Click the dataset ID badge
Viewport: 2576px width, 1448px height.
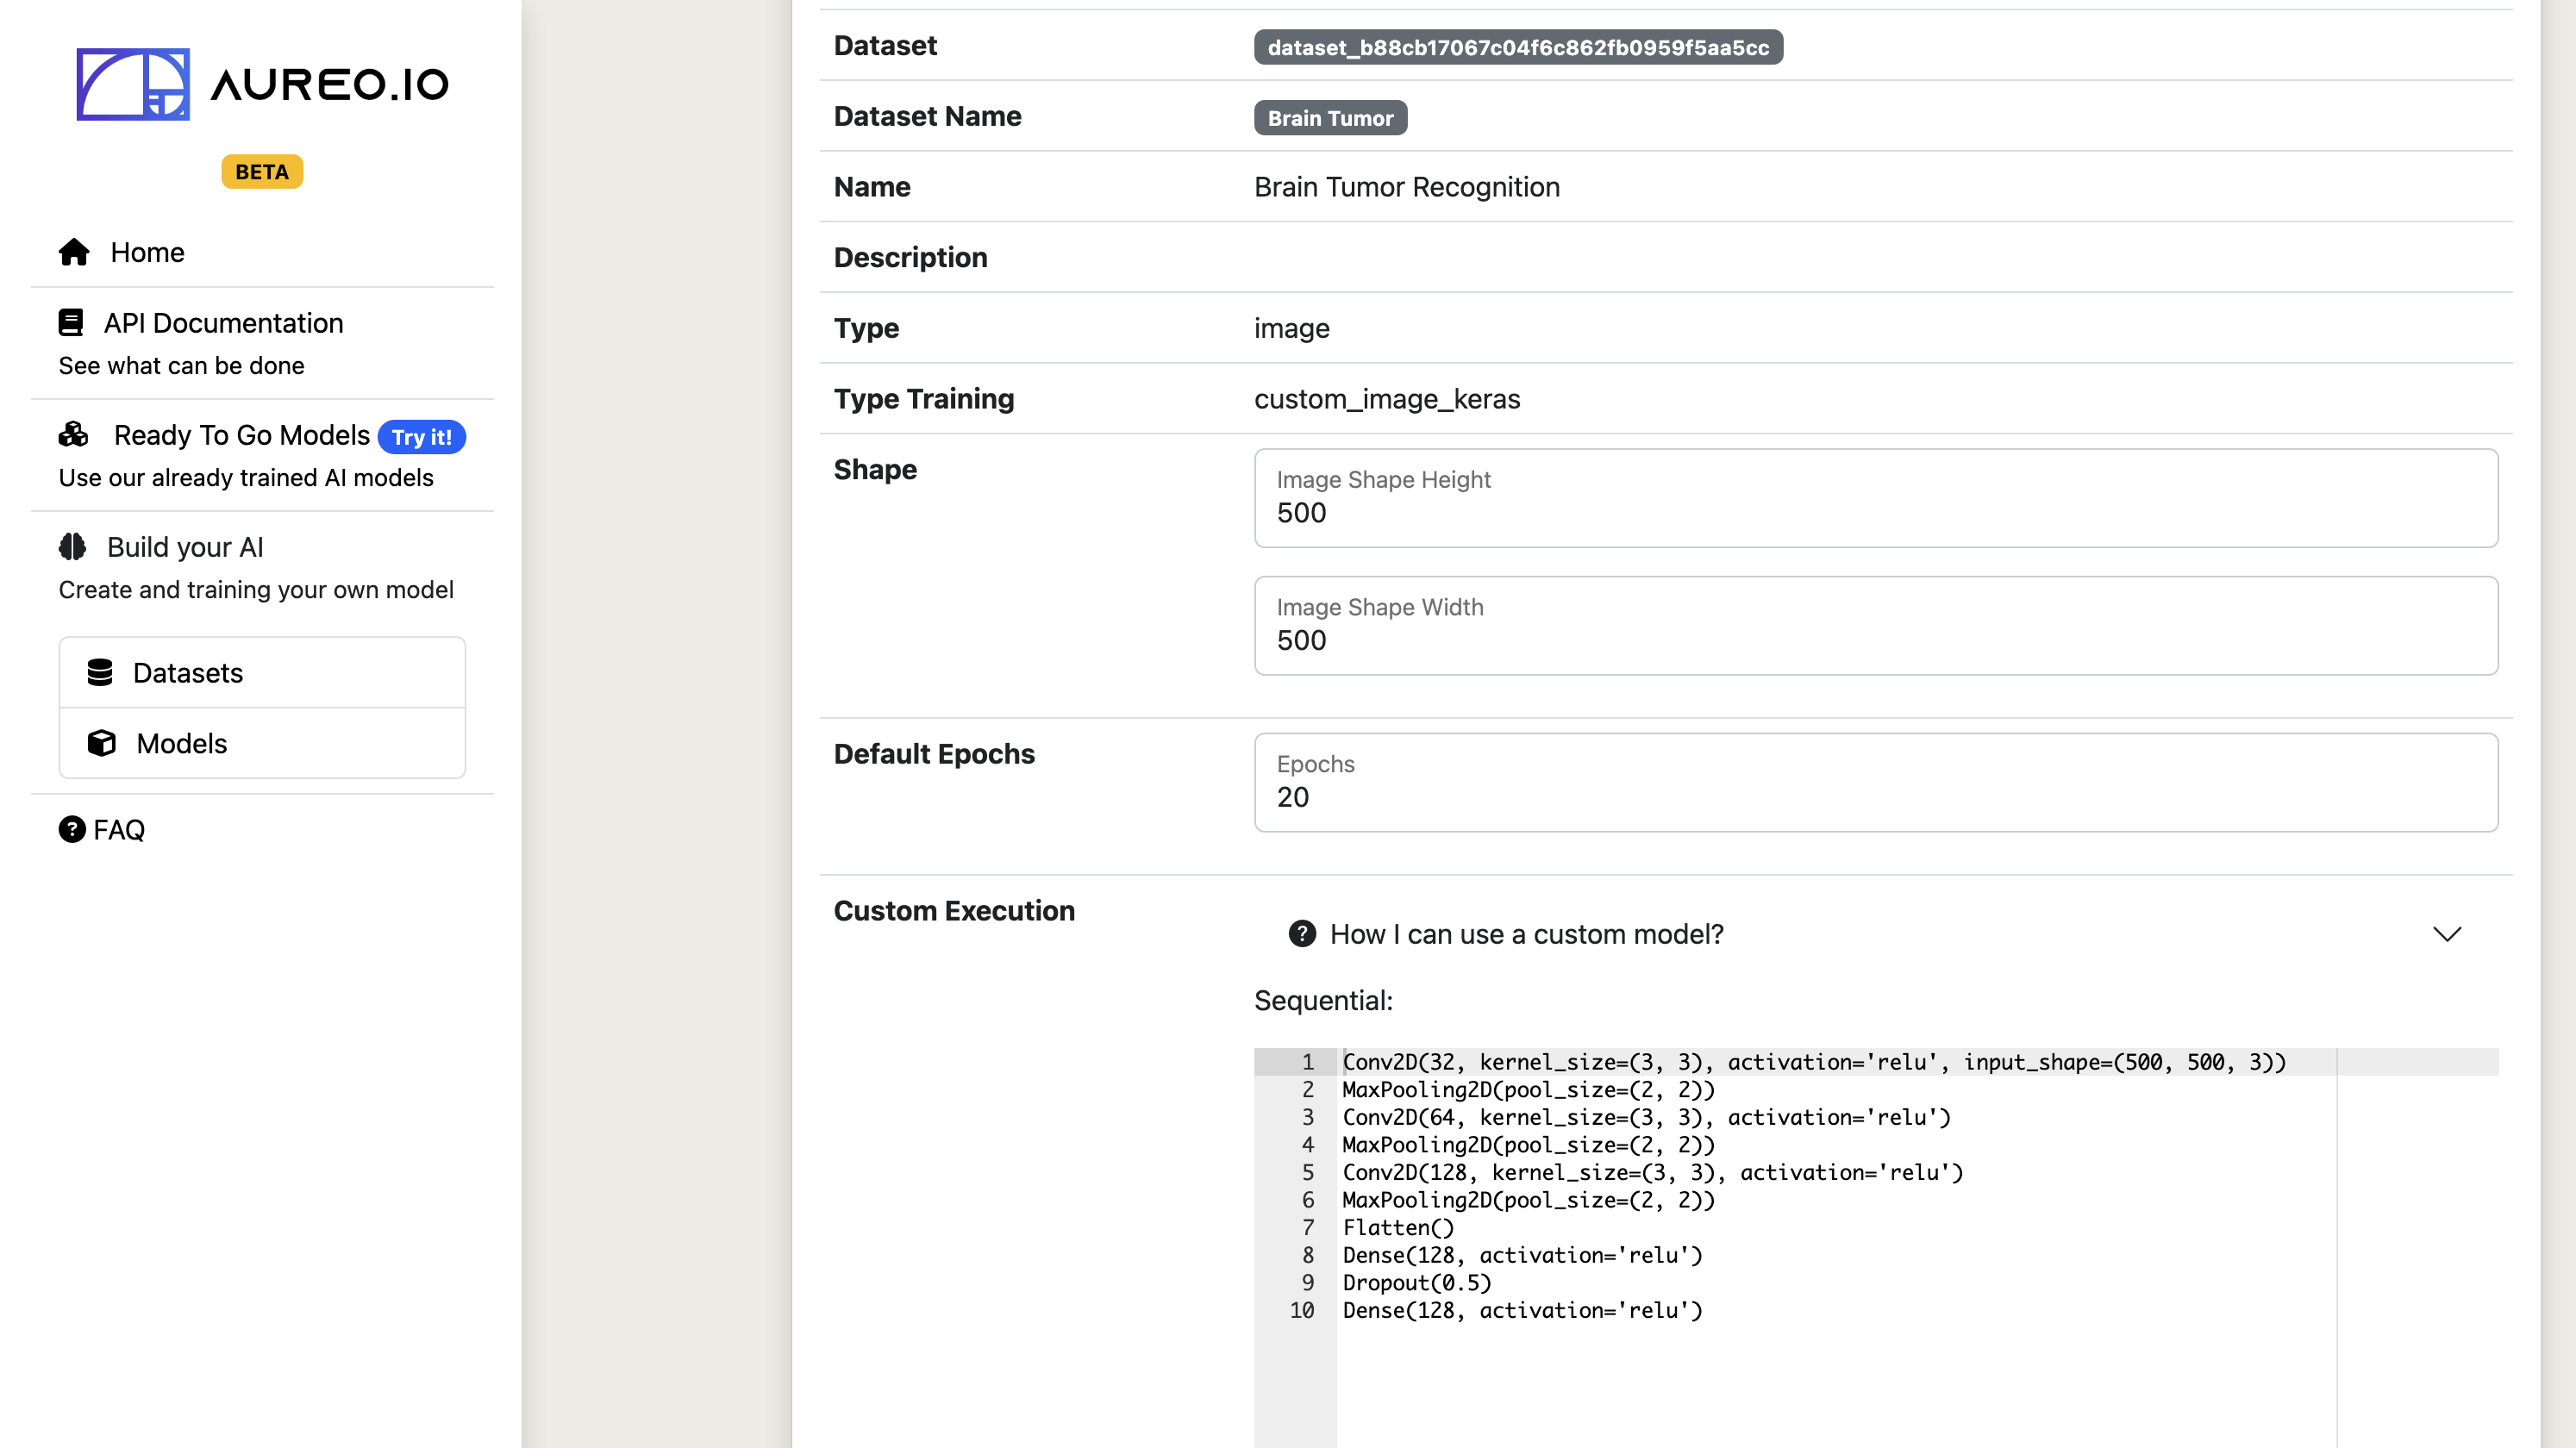(1518, 47)
